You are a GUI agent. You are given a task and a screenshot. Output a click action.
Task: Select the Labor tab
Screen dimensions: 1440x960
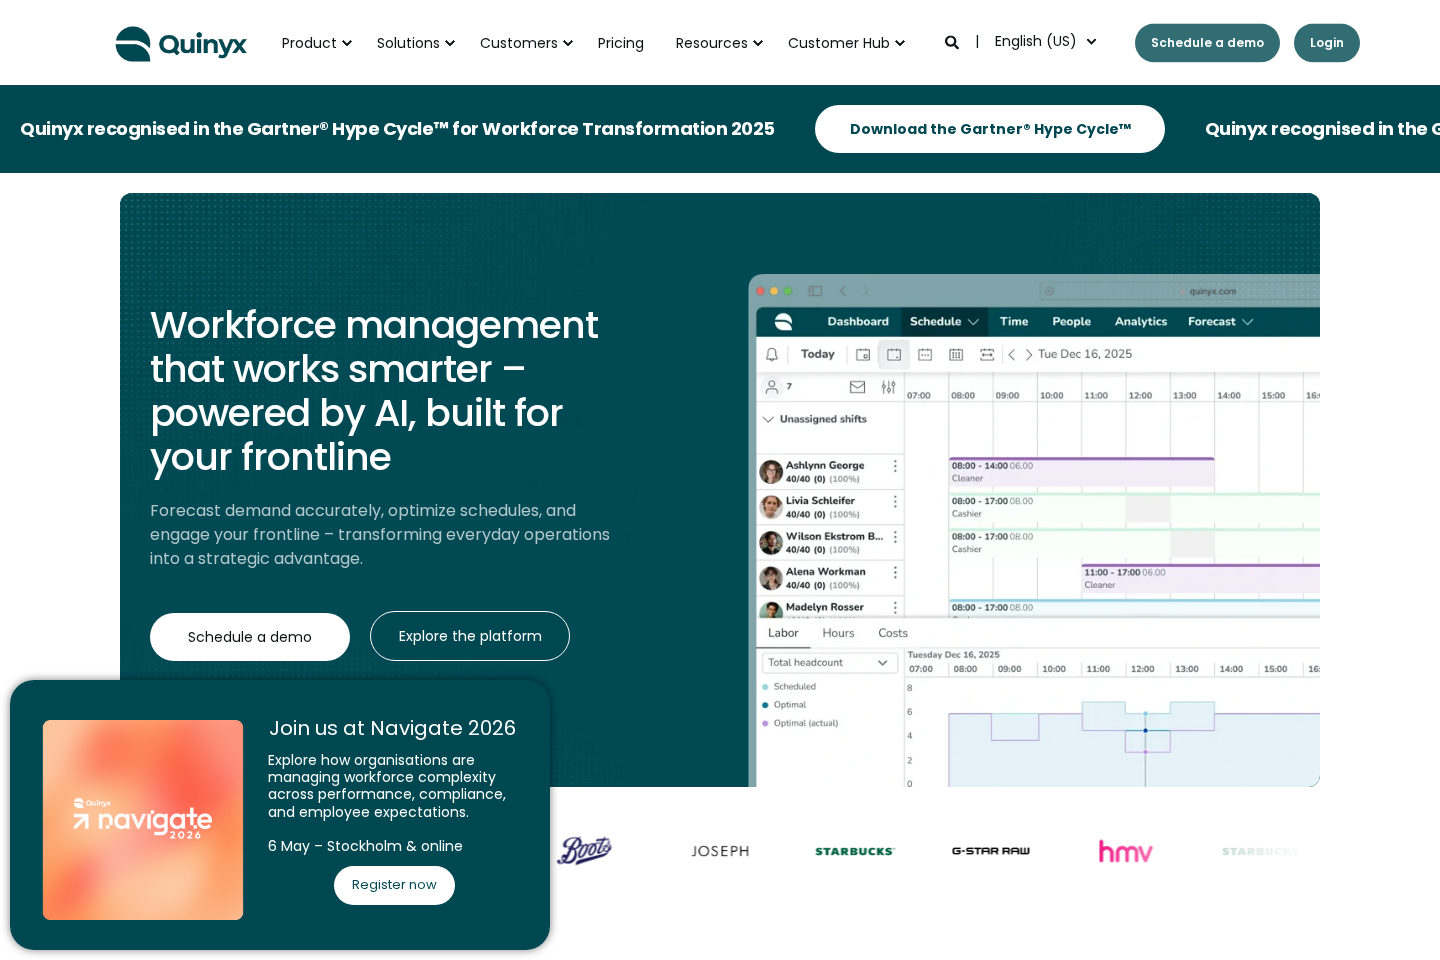tap(783, 633)
